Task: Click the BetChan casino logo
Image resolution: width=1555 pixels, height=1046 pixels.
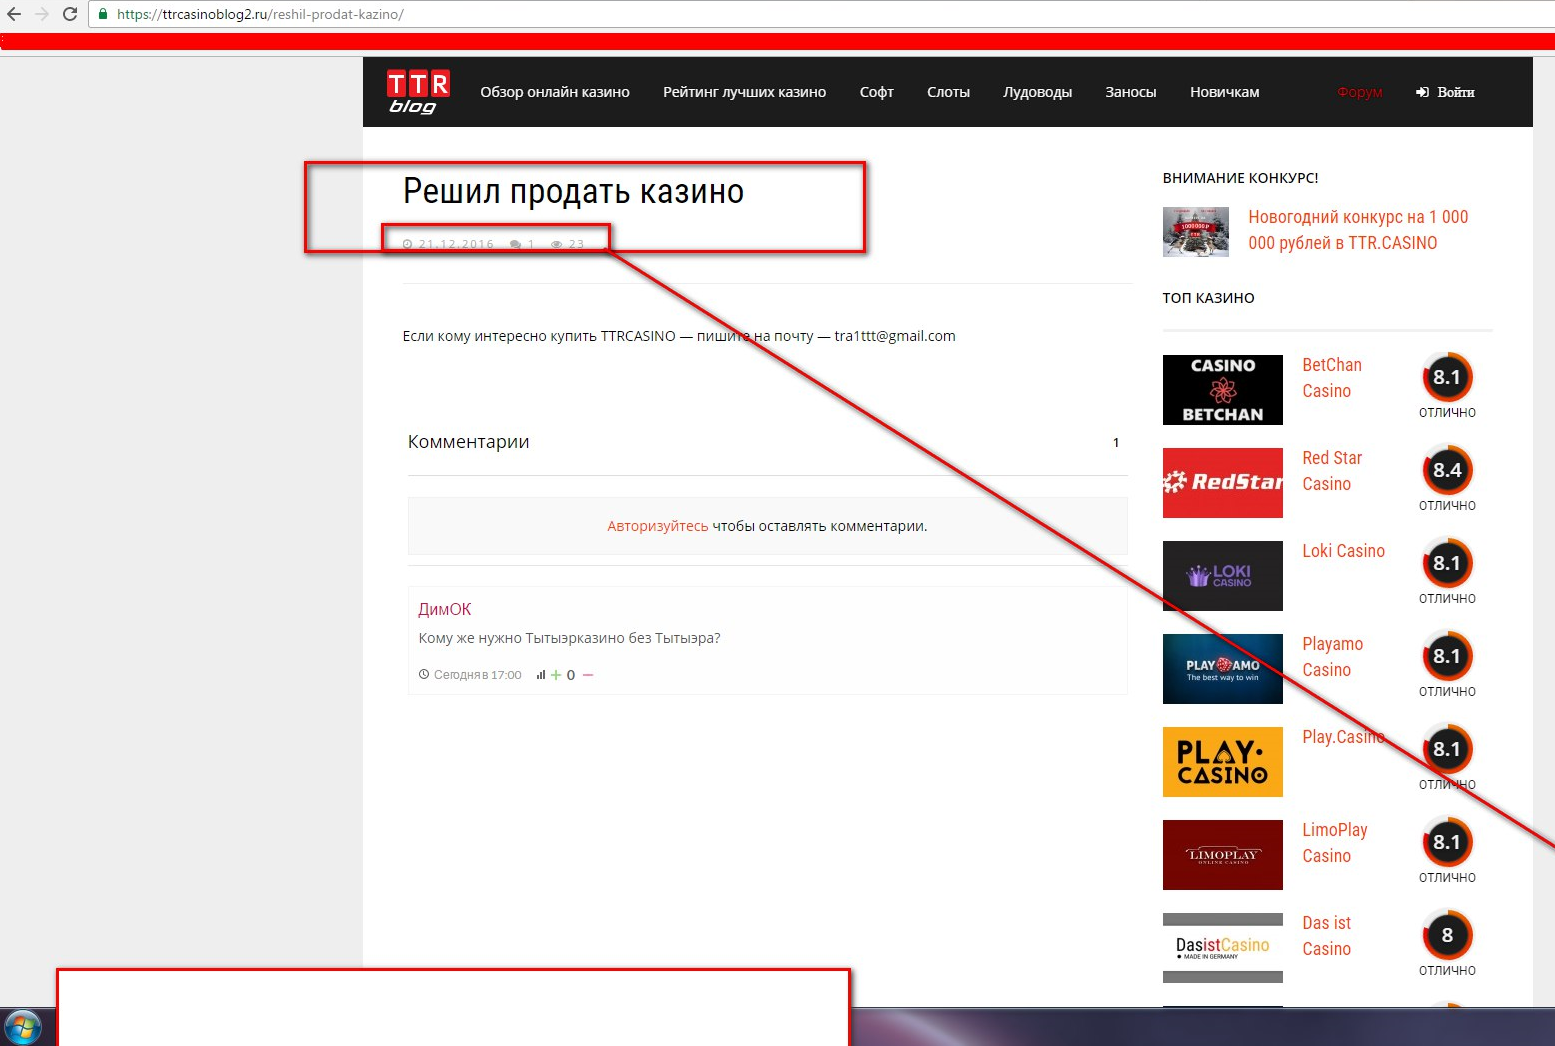Action: pyautogui.click(x=1222, y=390)
